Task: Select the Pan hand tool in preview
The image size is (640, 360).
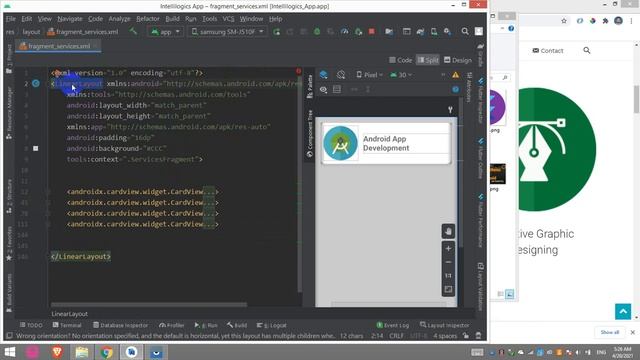Action: (448, 231)
